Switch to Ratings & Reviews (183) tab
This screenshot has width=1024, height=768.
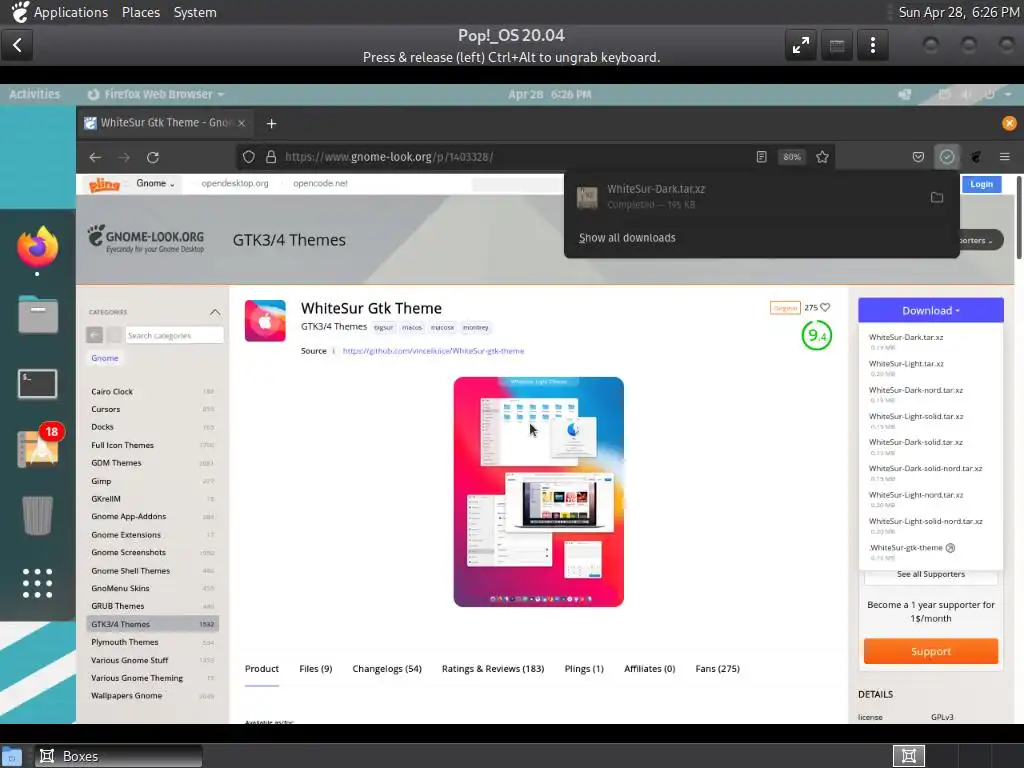click(x=492, y=669)
